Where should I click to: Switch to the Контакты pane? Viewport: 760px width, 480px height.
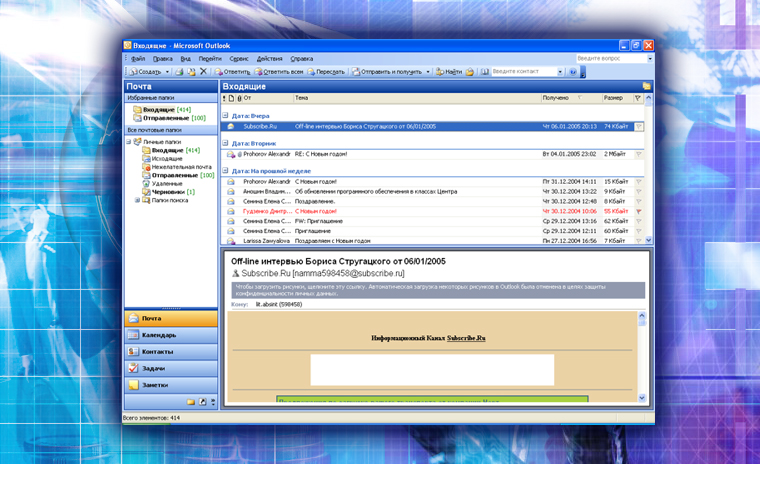[x=171, y=352]
